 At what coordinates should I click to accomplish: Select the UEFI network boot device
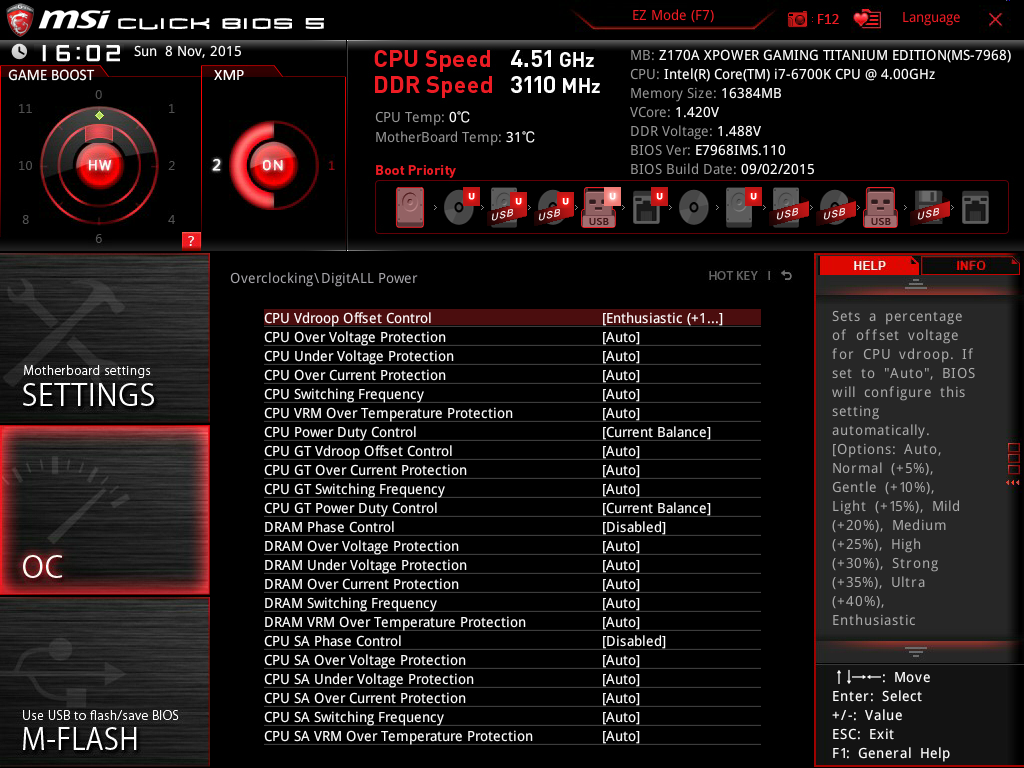pyautogui.click(x=648, y=207)
